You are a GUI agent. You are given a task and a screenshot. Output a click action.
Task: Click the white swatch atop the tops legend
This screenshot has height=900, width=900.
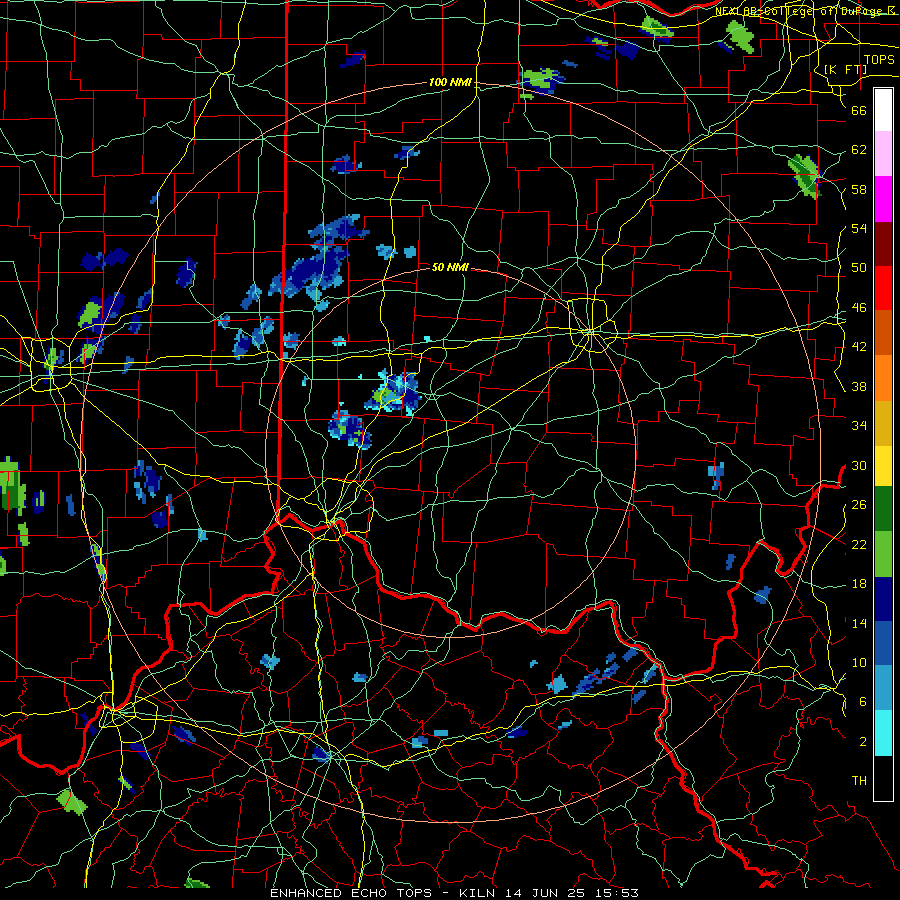(883, 110)
